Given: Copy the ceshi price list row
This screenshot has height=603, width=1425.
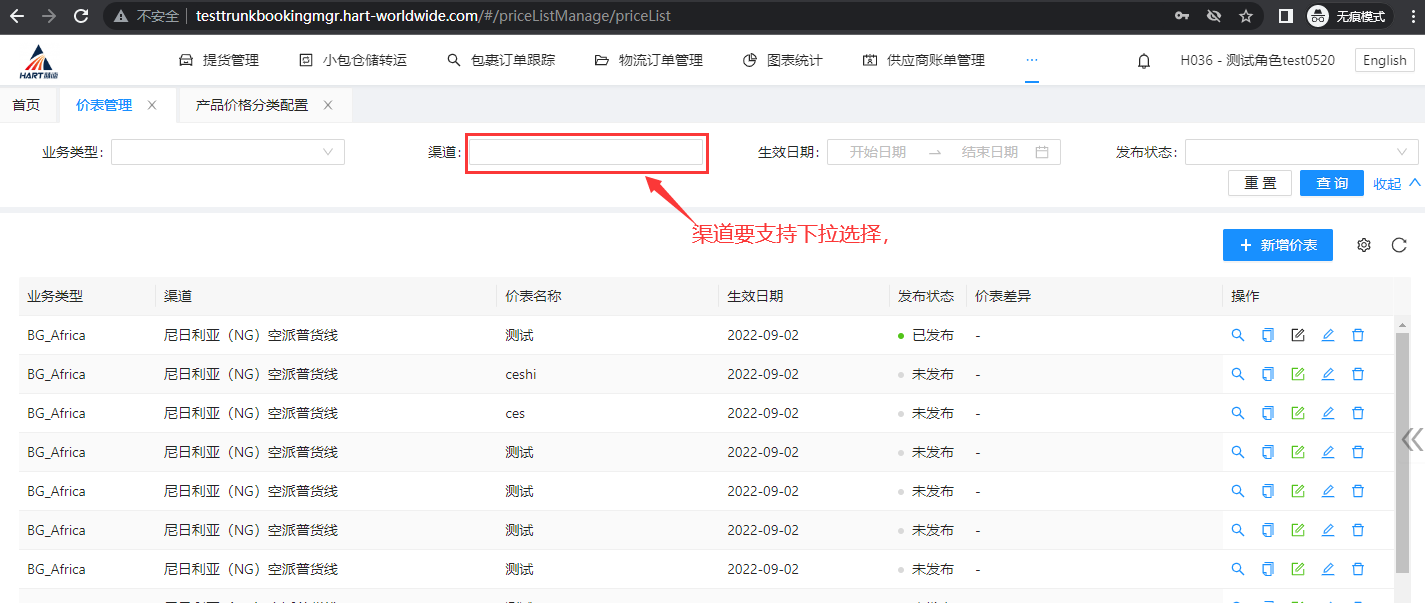Looking at the screenshot, I should click(x=1268, y=374).
